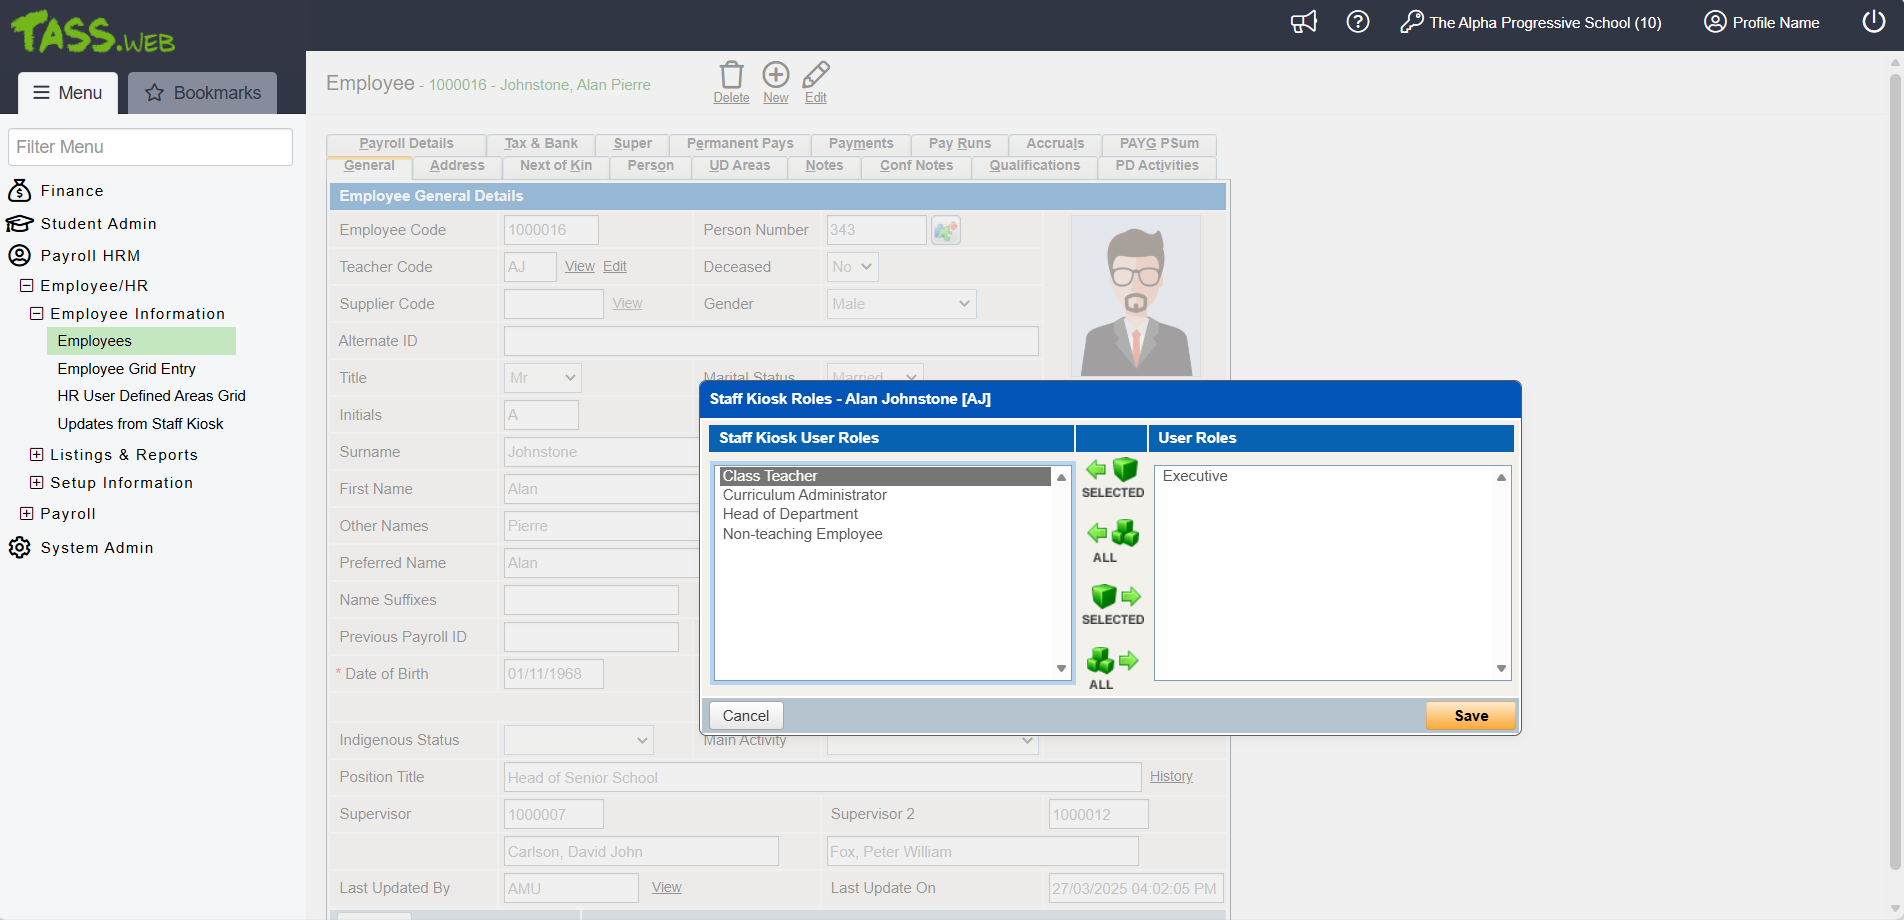
Task: Expand the Setup Information node
Action: coord(37,483)
